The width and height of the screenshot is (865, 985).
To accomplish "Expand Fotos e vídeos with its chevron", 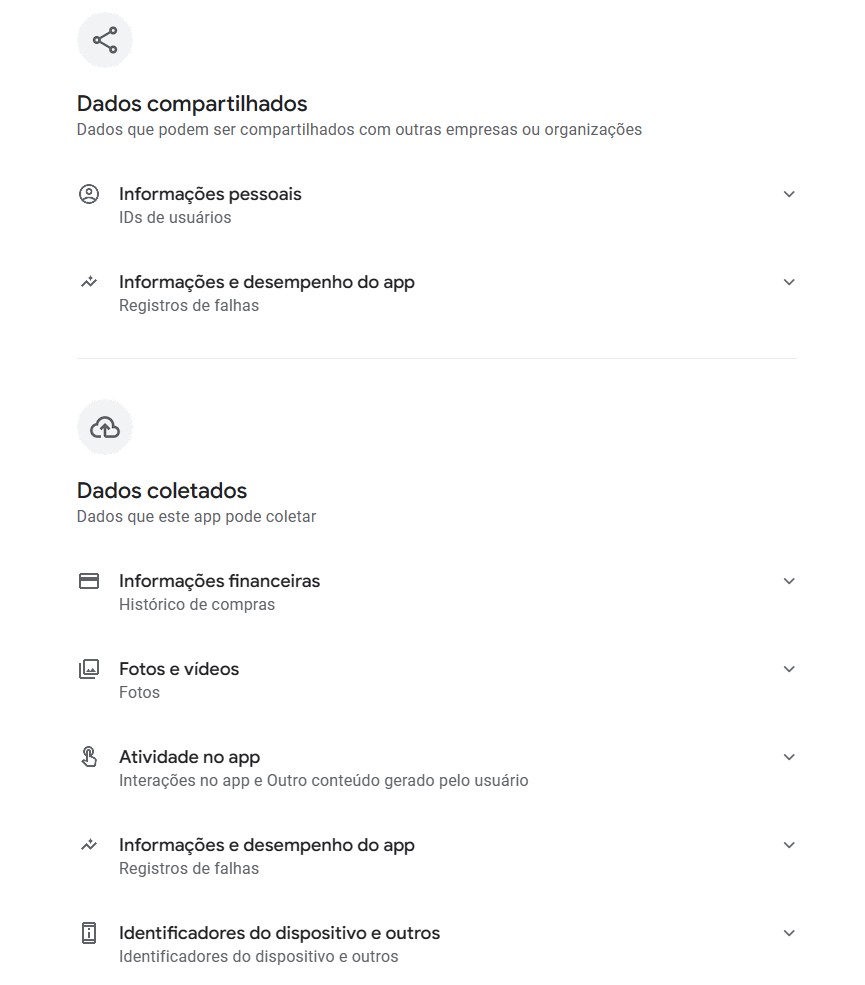I will pyautogui.click(x=789, y=669).
